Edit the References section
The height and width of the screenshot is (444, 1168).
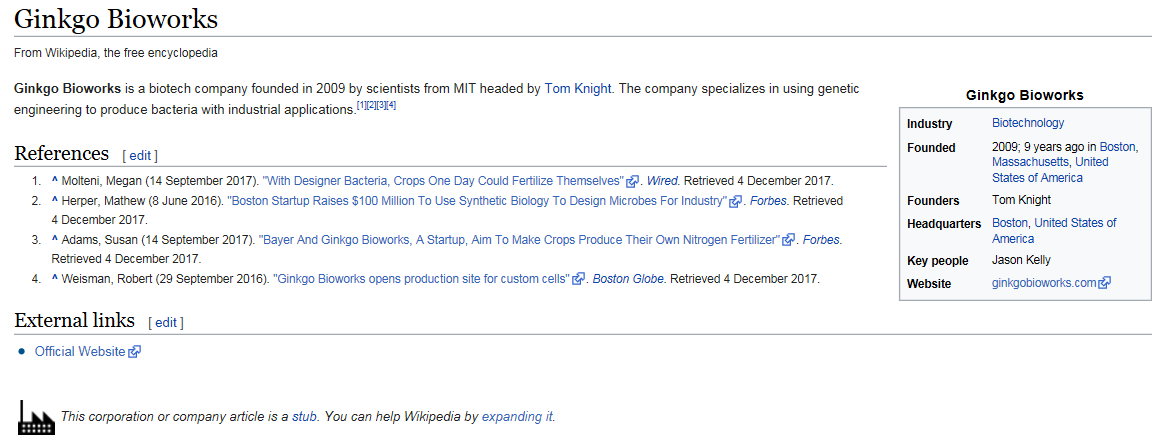[x=140, y=156]
